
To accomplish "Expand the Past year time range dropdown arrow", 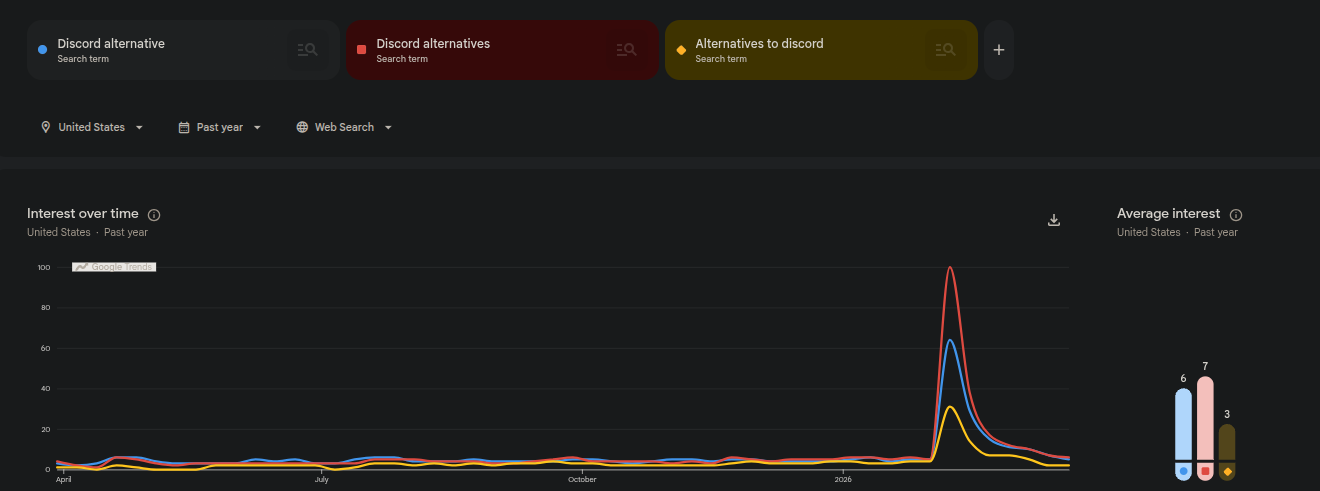I will 257,128.
